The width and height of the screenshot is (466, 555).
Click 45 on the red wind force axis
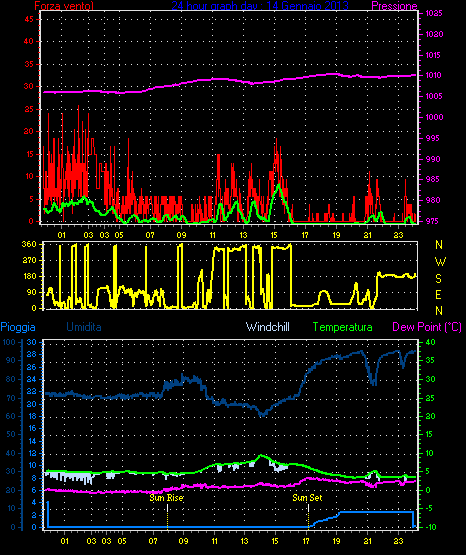[x=29, y=19]
